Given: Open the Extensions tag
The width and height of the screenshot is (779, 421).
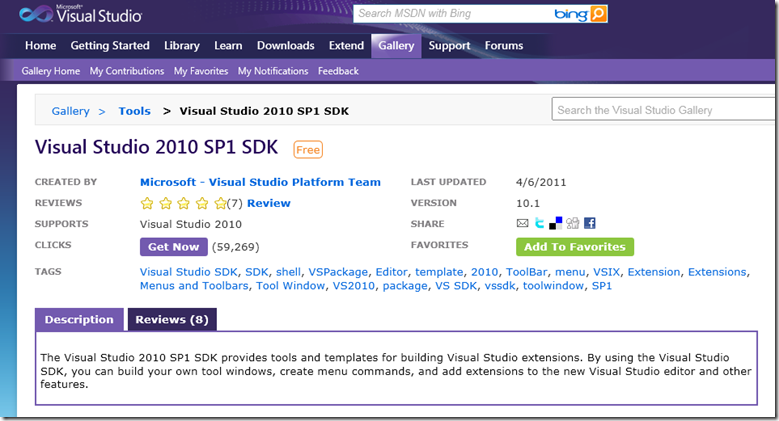Looking at the screenshot, I should 717,272.
